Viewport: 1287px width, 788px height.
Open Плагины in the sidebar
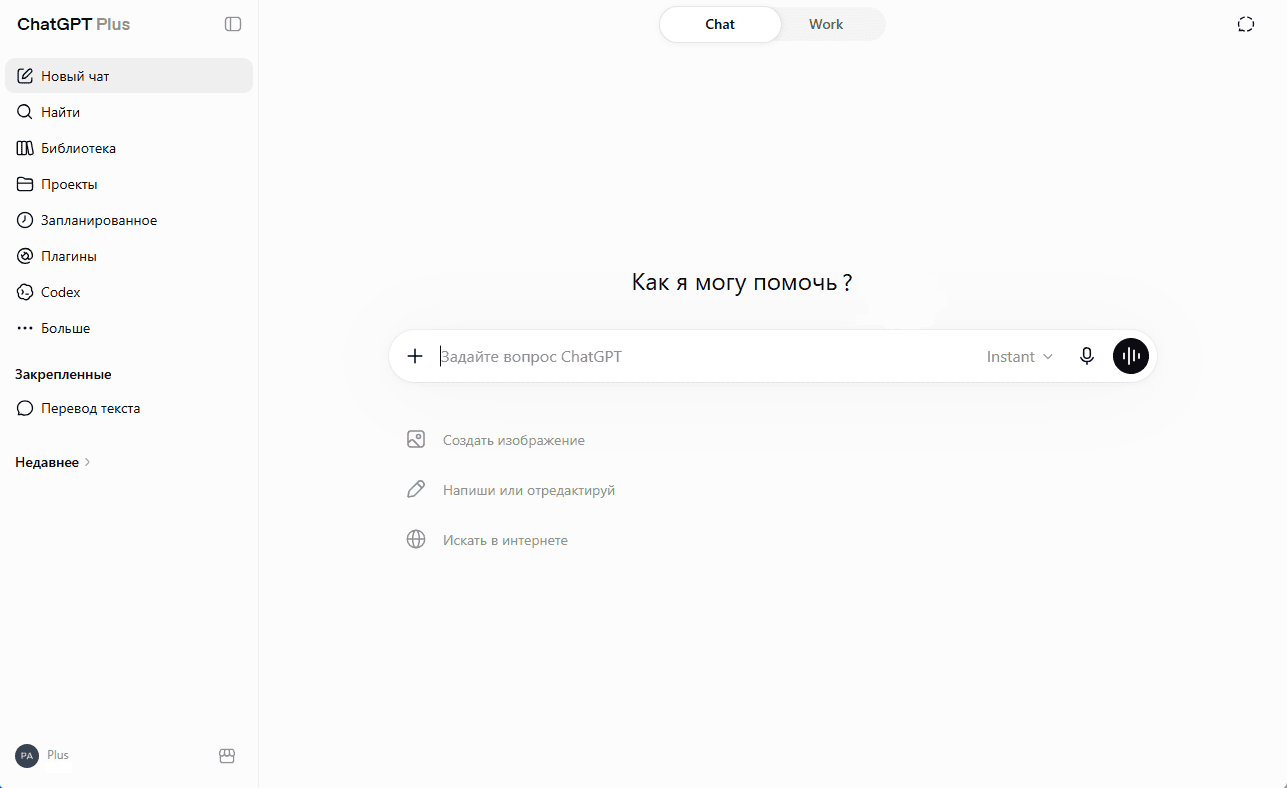(129, 256)
